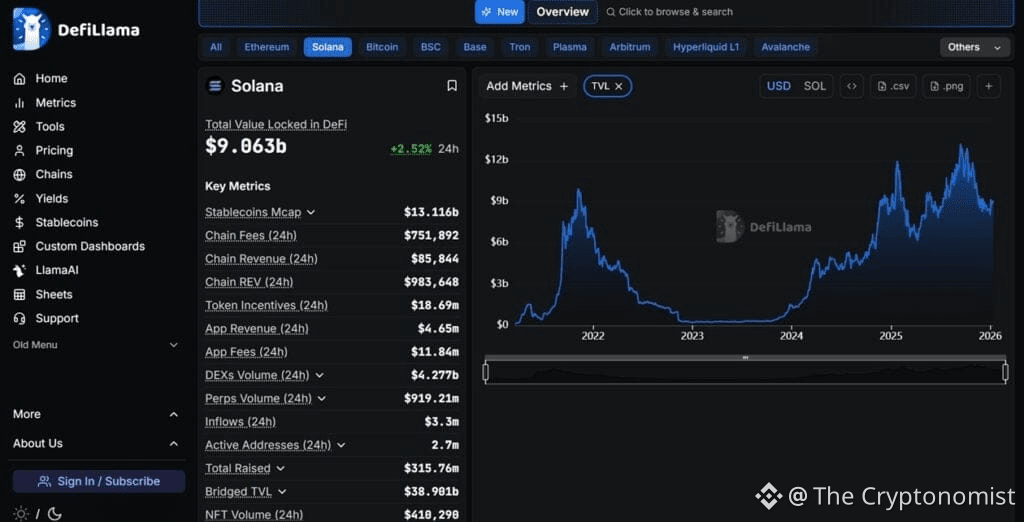Select the Hyperliquid L1 chain tab

[x=706, y=47]
